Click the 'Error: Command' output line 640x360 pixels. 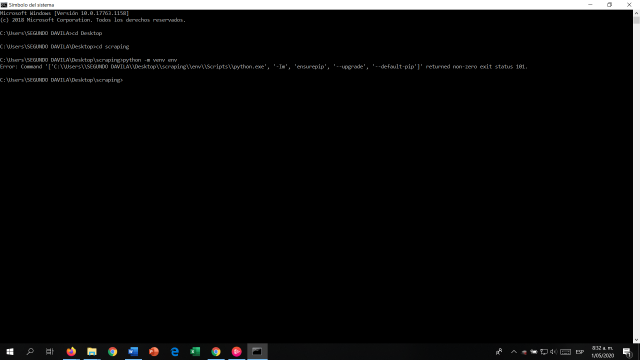[264, 67]
